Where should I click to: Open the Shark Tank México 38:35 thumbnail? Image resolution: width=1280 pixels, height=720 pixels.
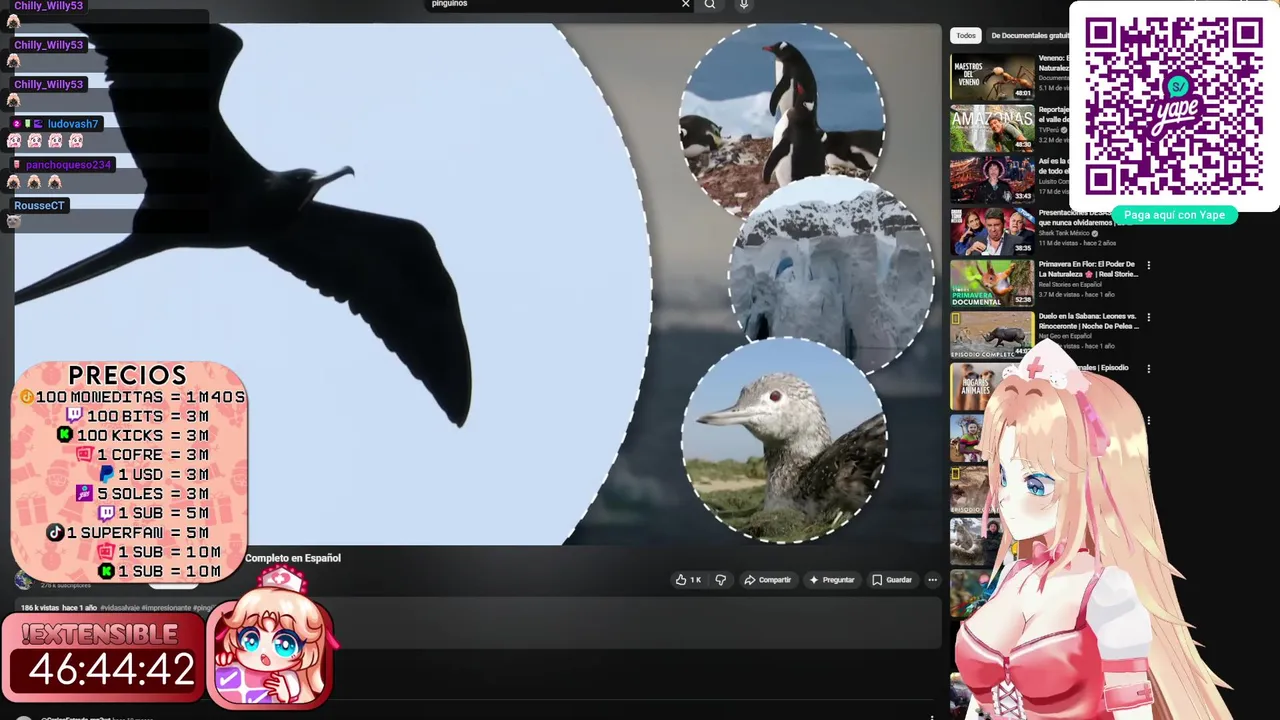[992, 231]
